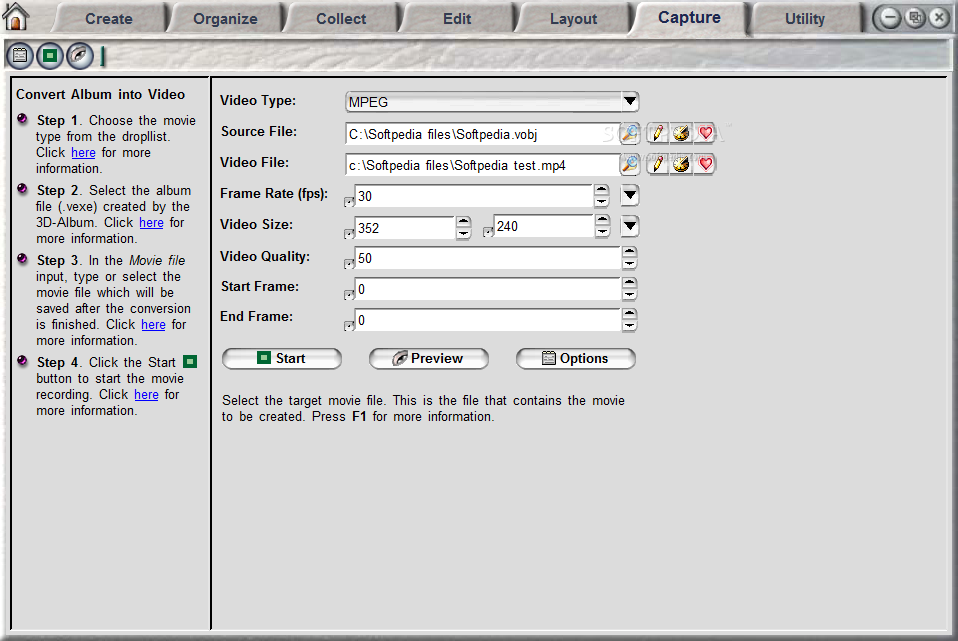Click the End Frame value field
Viewport: 958px width, 641px height.
point(488,320)
